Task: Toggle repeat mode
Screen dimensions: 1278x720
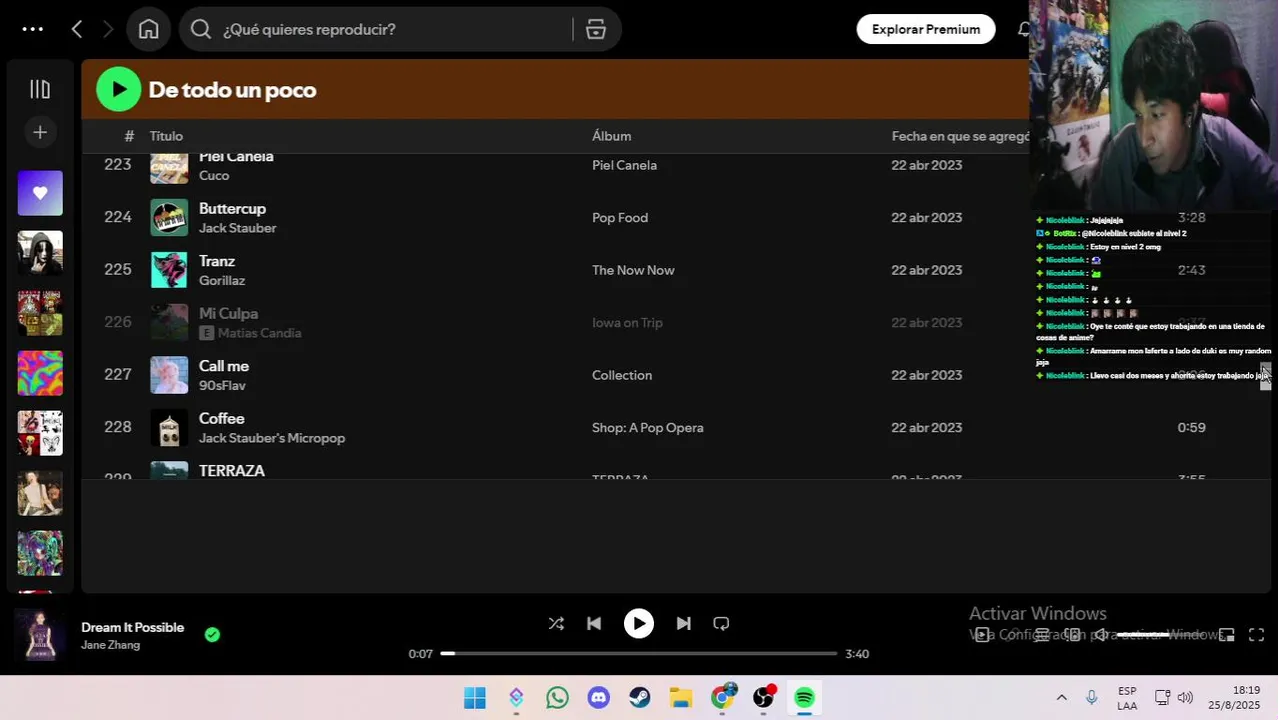Action: [x=721, y=623]
